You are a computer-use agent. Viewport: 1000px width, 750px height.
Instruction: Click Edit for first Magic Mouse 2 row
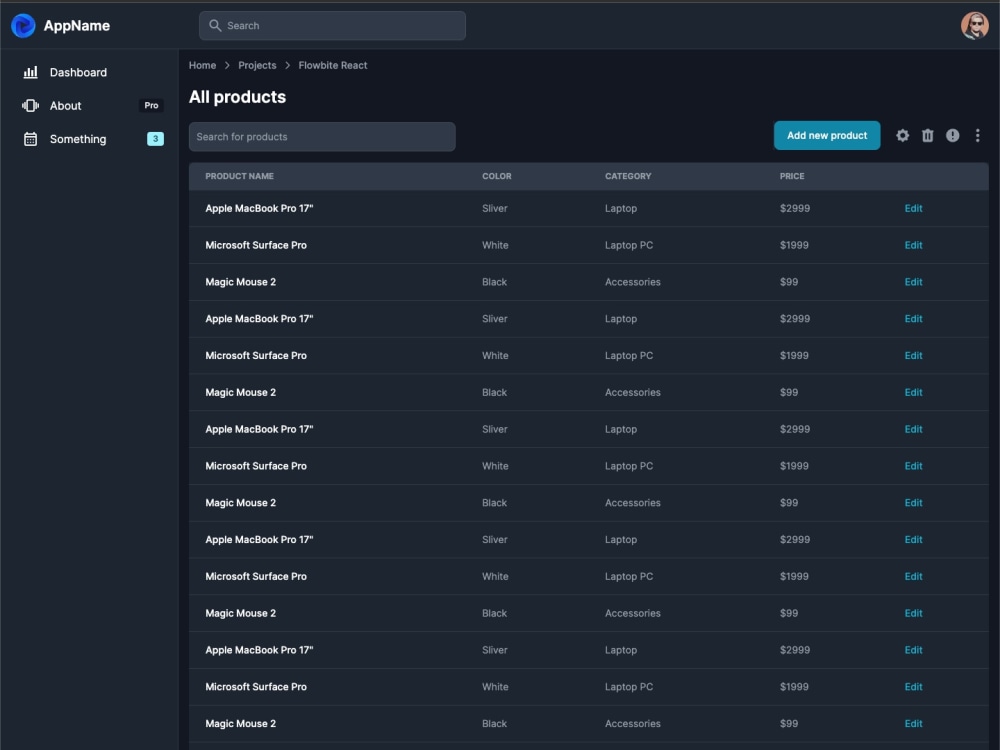pyautogui.click(x=913, y=282)
